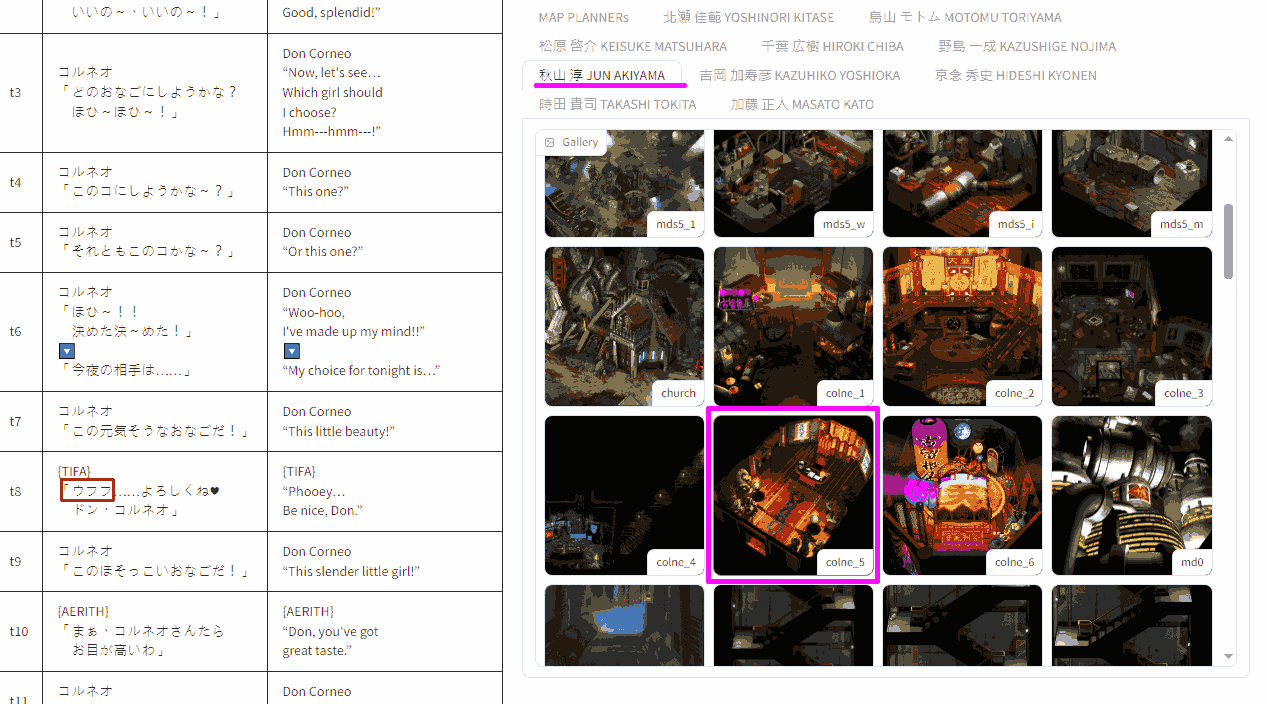Viewport: 1267px width, 704px height.
Task: Open the mds5_w map thumbnail
Action: pyautogui.click(x=793, y=183)
